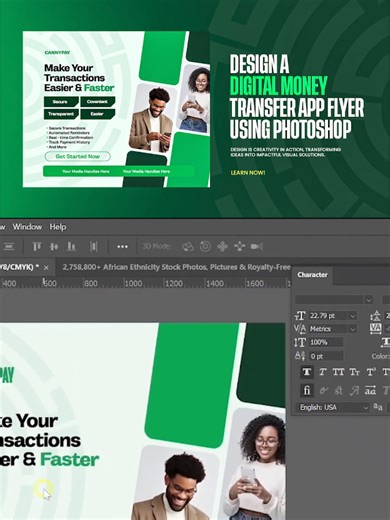The height and width of the screenshot is (520, 390).
Task: Open the Window menu
Action: 27,227
